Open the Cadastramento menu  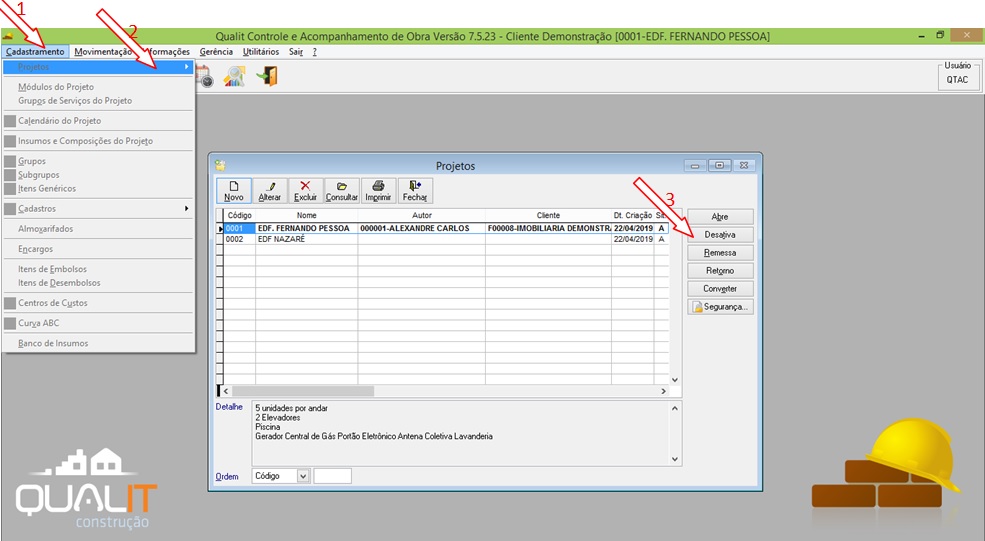click(35, 52)
